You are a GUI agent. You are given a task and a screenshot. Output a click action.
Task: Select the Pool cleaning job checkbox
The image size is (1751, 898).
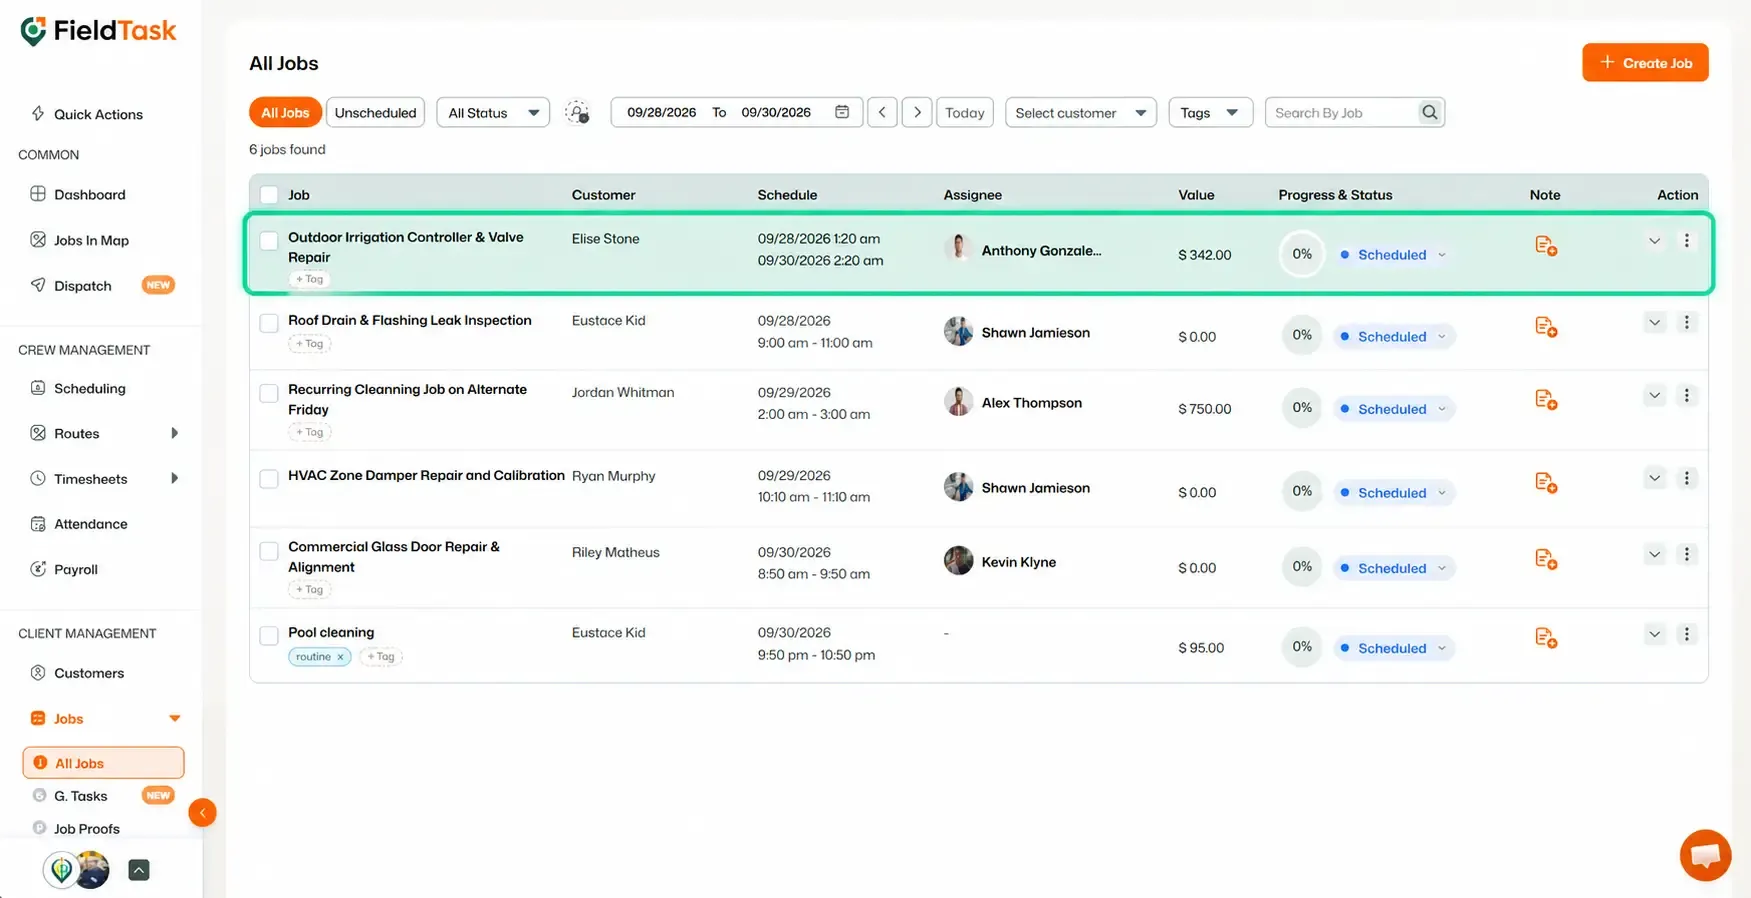tap(269, 636)
